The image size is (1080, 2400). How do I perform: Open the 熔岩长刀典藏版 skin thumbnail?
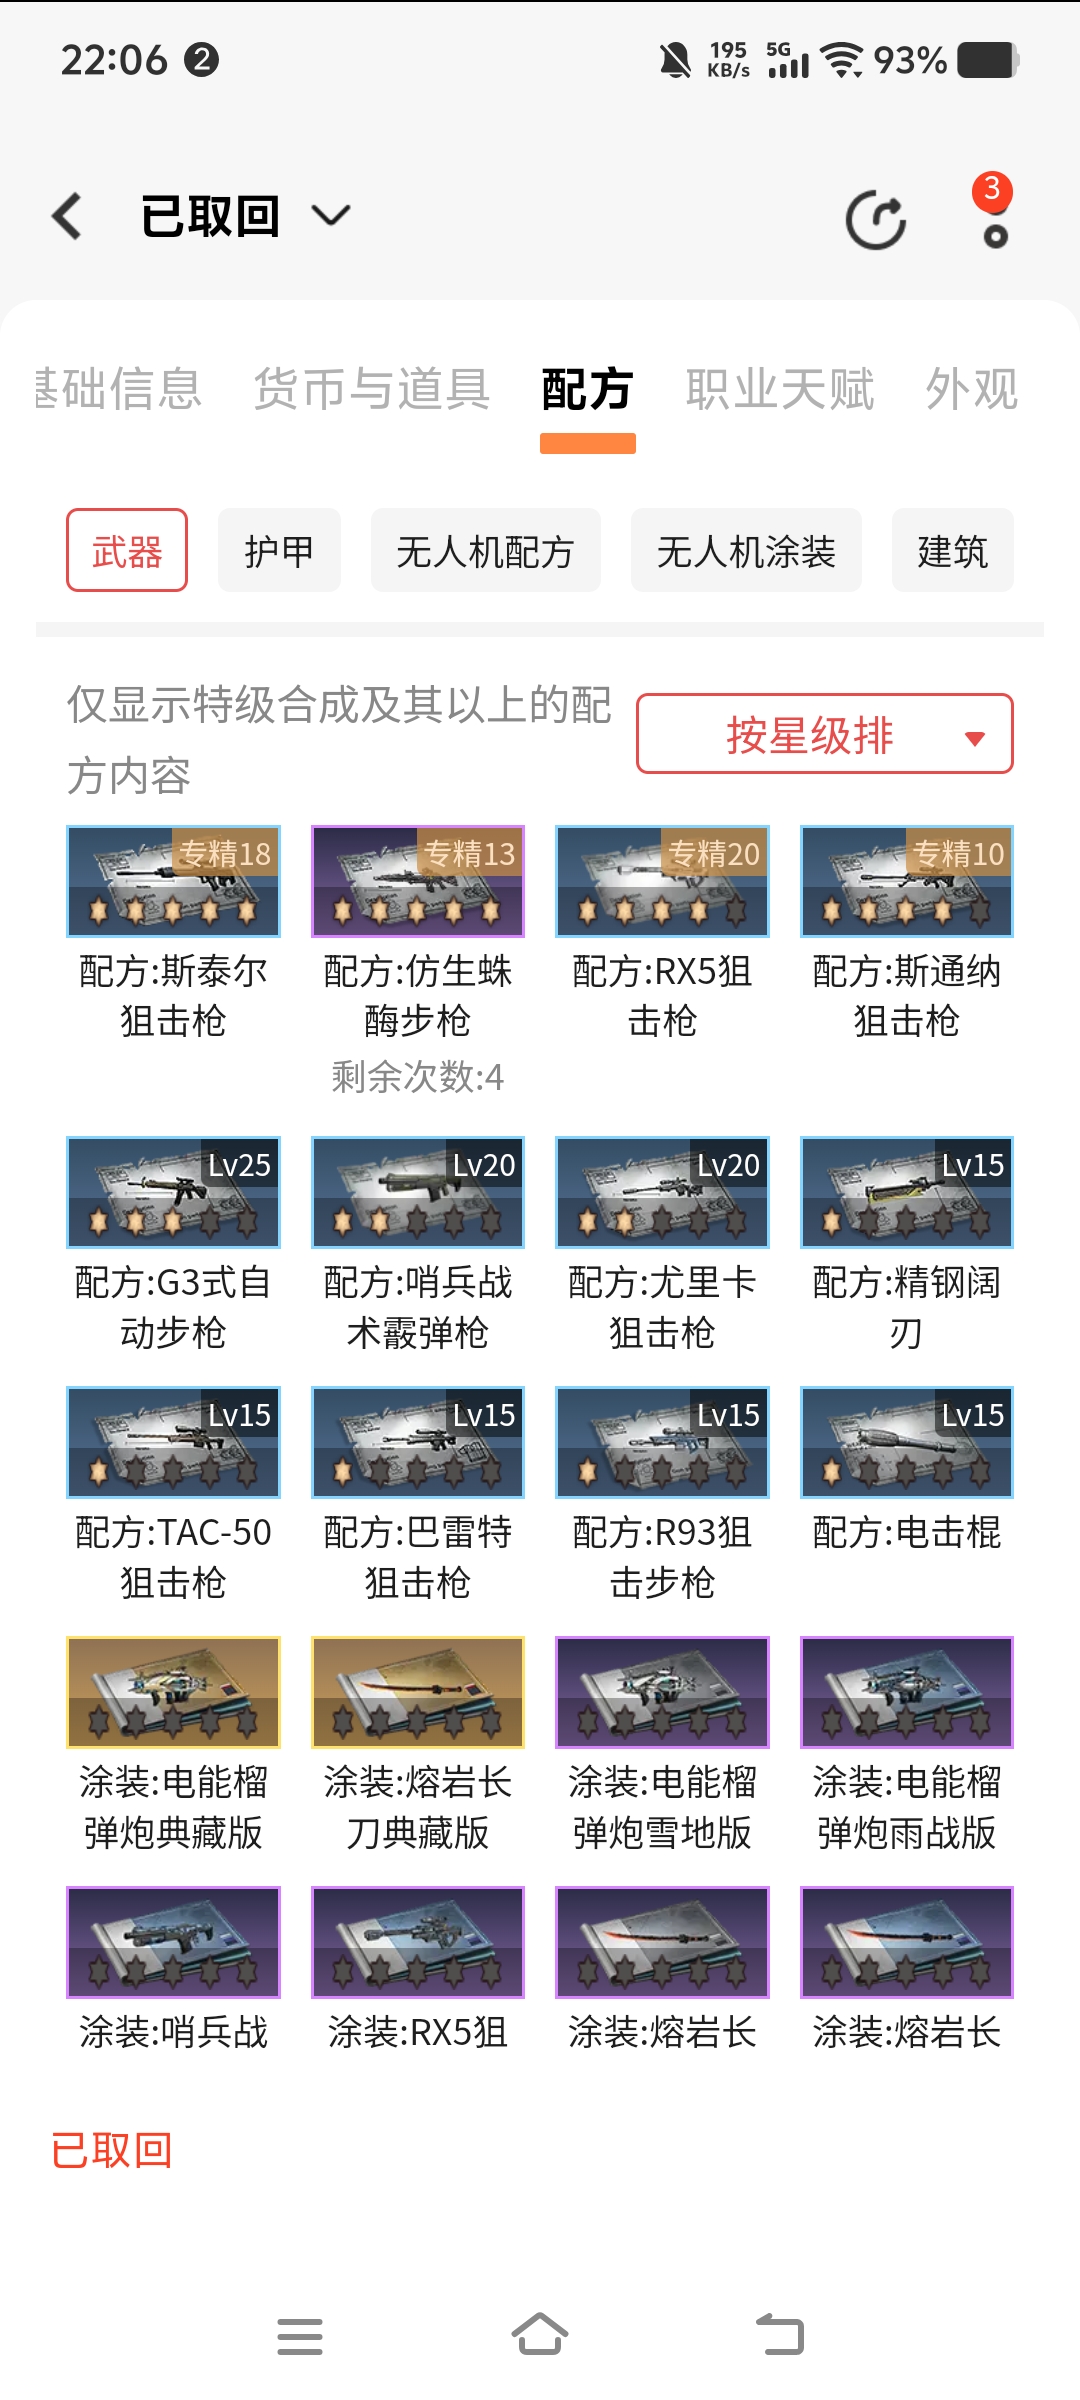[418, 1692]
